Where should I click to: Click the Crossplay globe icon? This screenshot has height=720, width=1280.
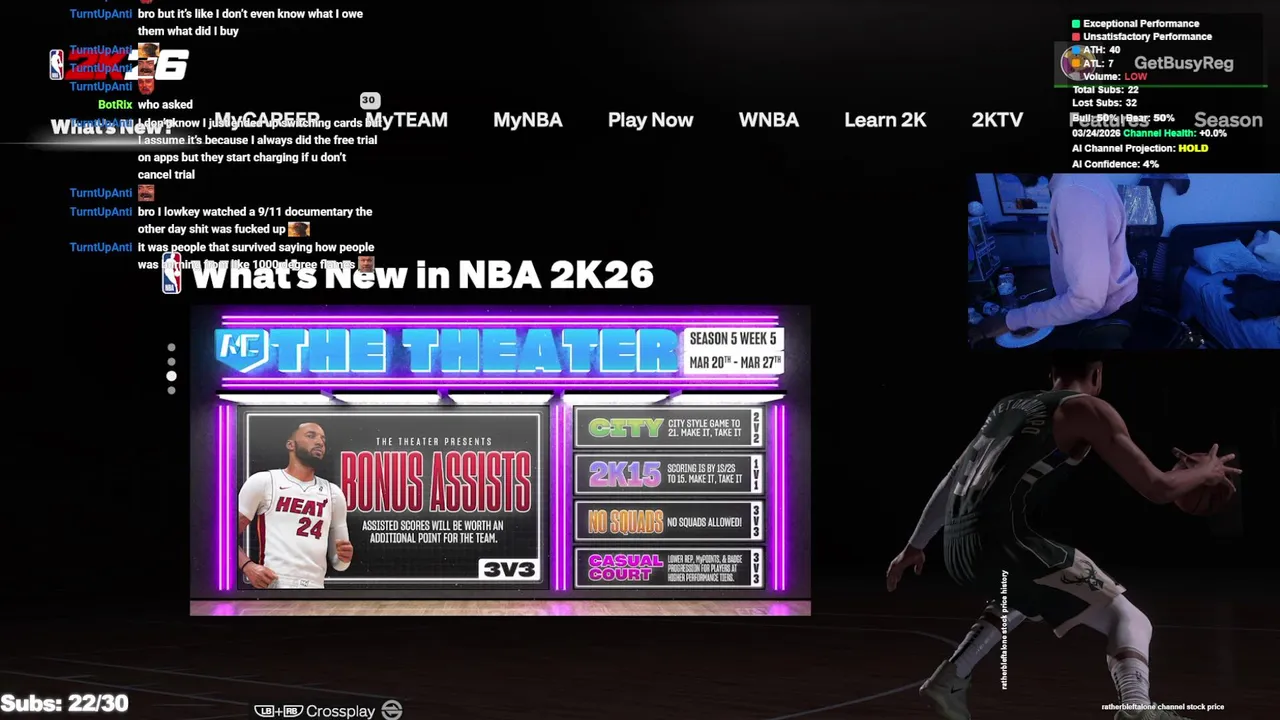pyautogui.click(x=392, y=710)
